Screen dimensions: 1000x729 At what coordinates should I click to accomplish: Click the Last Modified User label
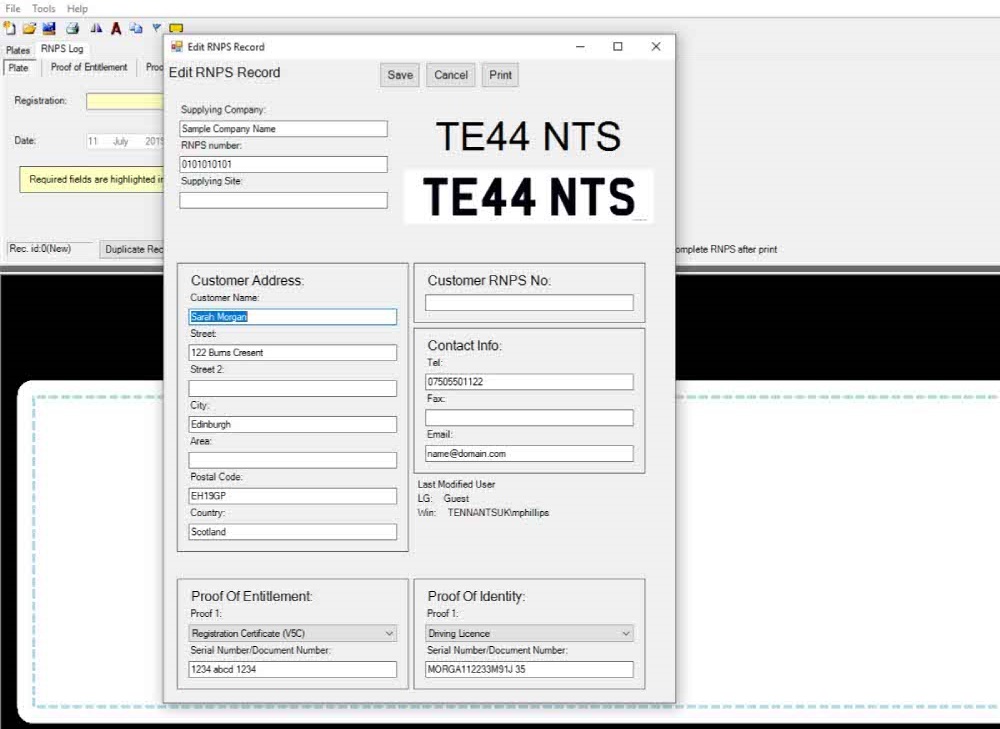(x=456, y=484)
